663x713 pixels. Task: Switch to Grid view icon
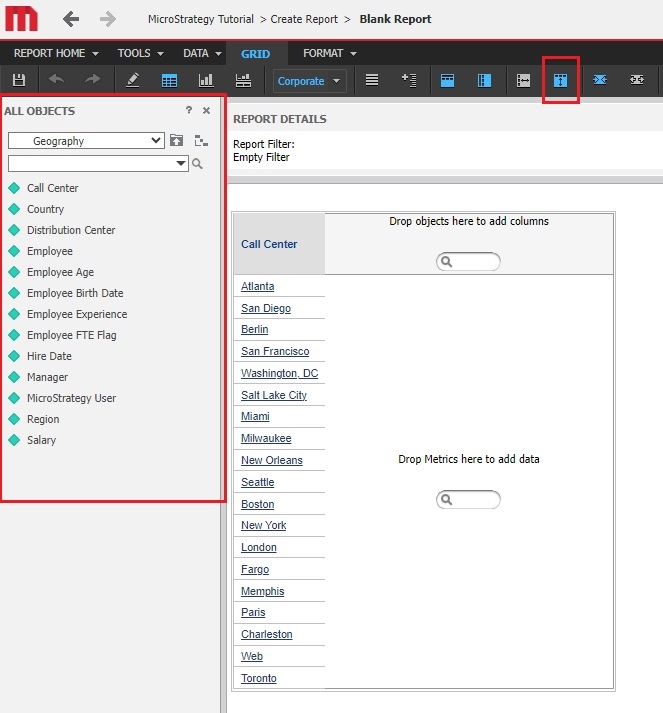click(x=169, y=81)
